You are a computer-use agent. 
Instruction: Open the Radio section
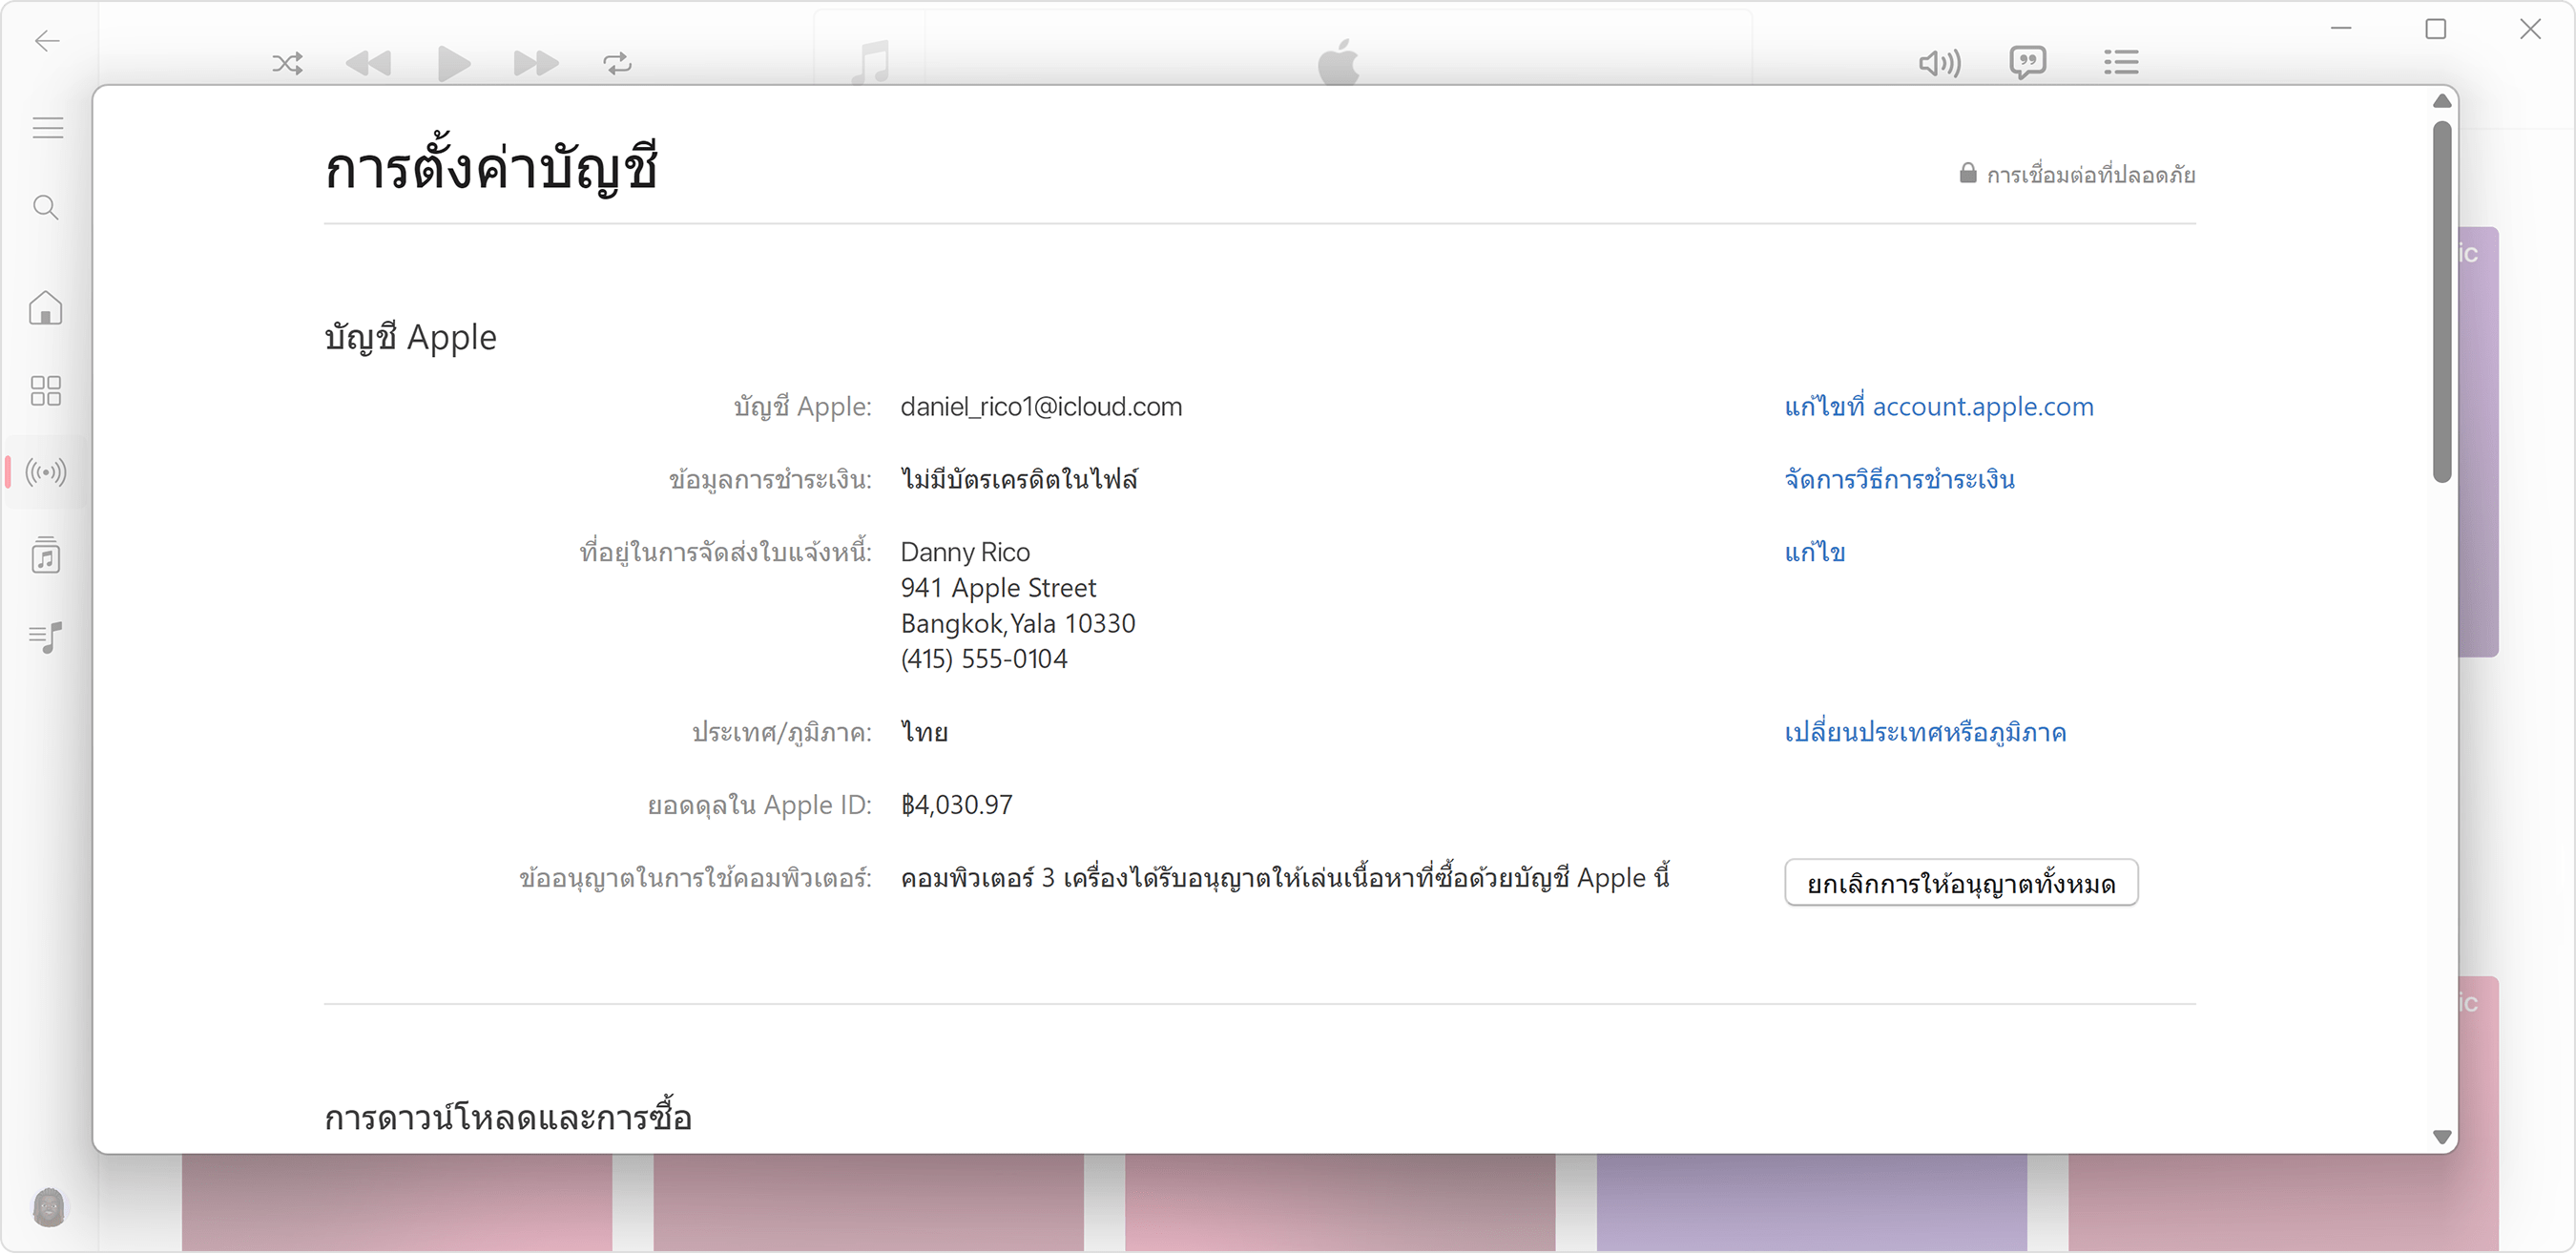[x=46, y=472]
